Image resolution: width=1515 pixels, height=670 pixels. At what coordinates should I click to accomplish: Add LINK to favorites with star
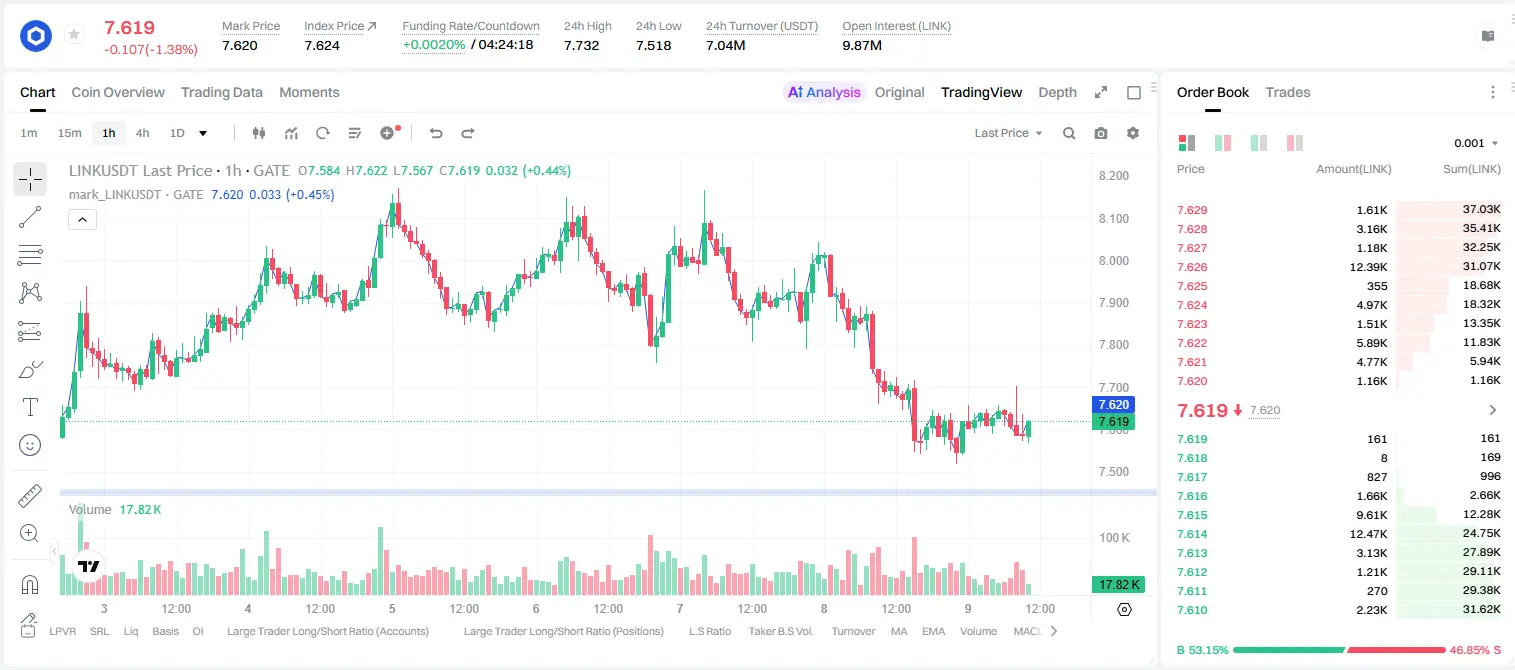click(74, 35)
